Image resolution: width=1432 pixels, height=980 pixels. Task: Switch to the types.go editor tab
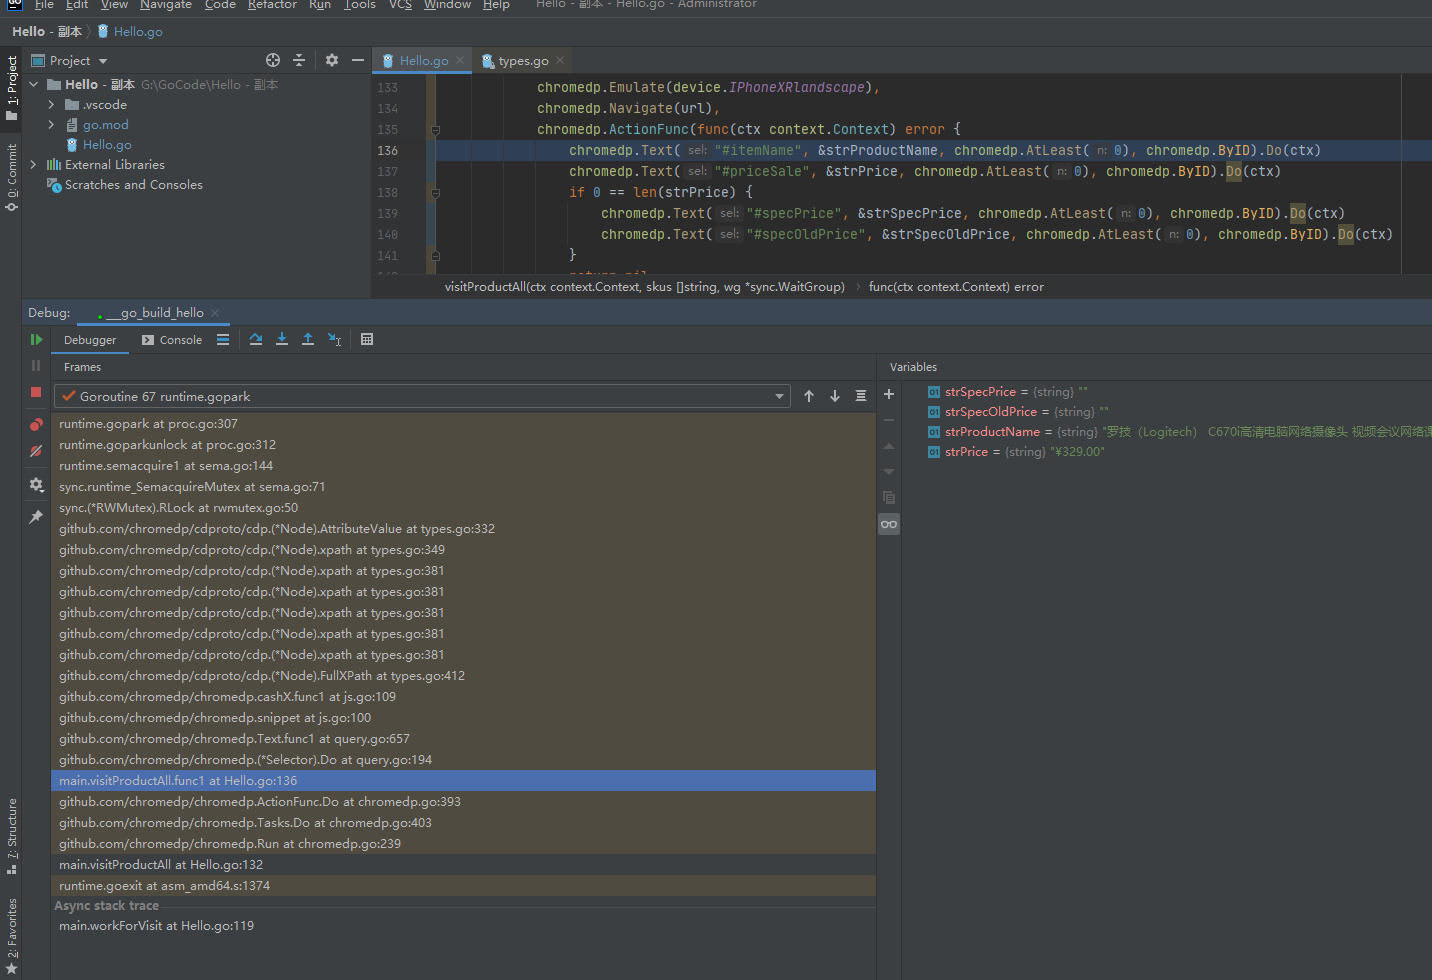tap(523, 61)
